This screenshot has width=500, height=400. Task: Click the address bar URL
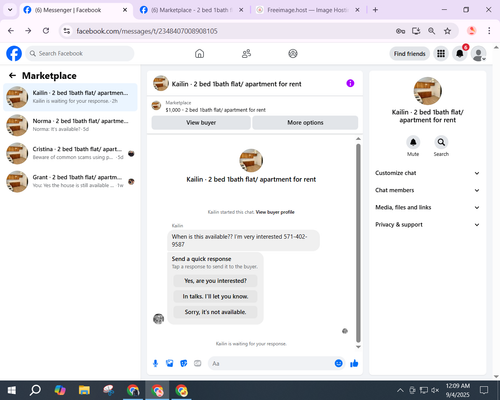click(x=147, y=31)
